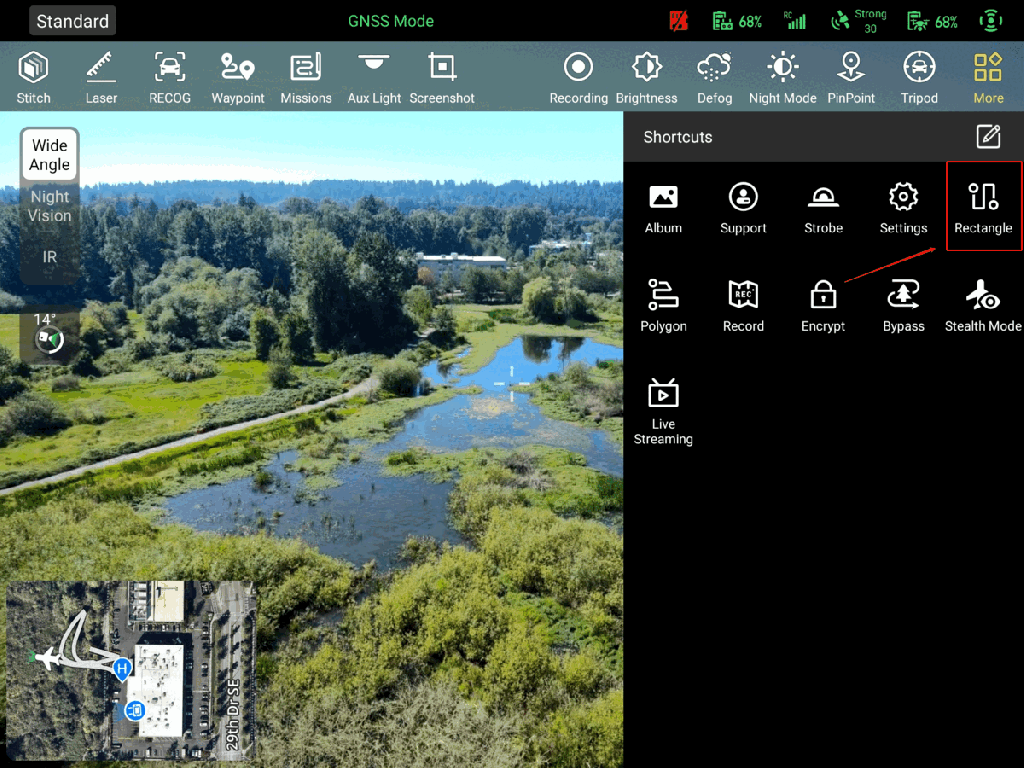
Task: Enable Defog mode
Action: tap(714, 78)
